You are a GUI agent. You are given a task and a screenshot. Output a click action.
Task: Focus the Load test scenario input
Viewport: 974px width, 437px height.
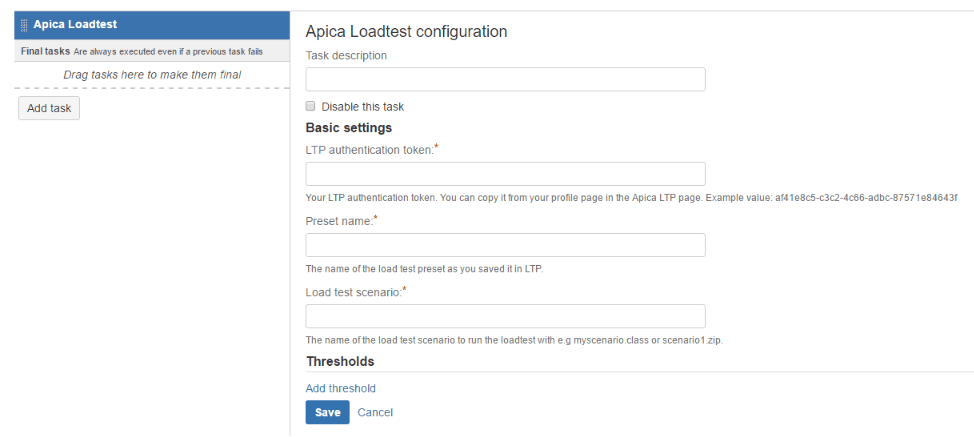(x=505, y=316)
